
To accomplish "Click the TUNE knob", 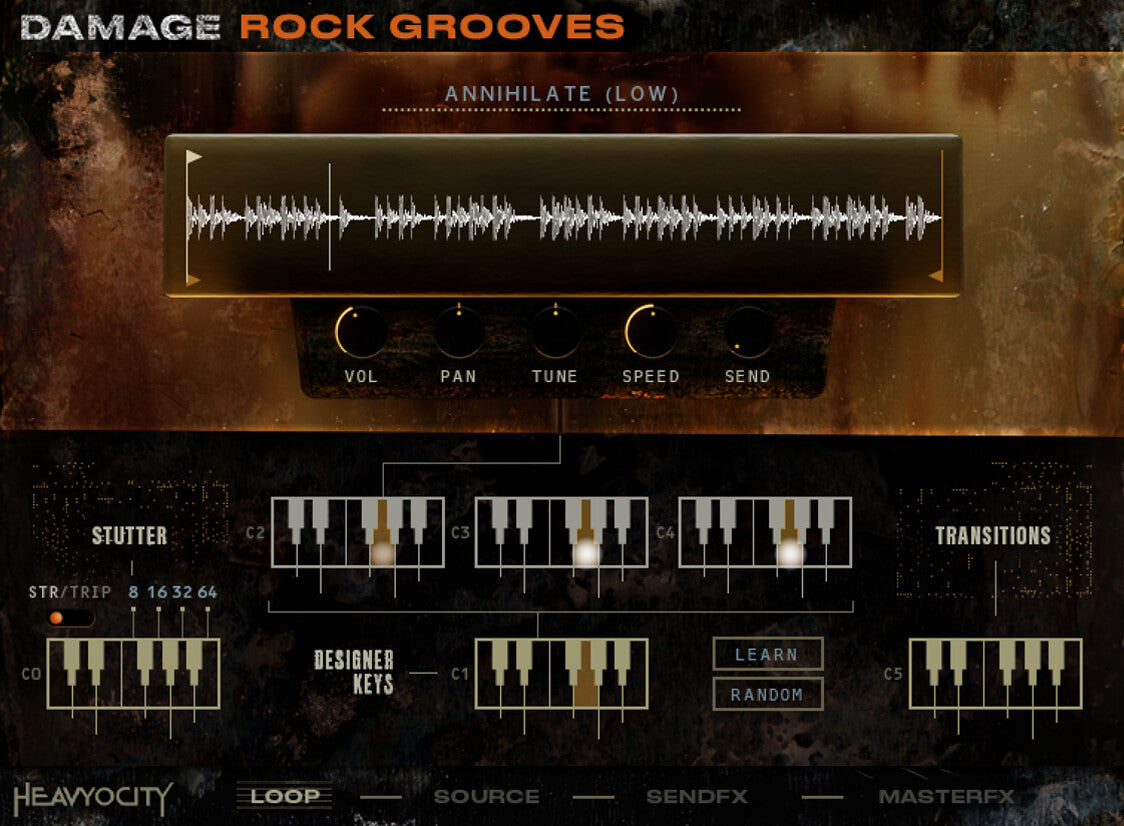I will tap(555, 332).
